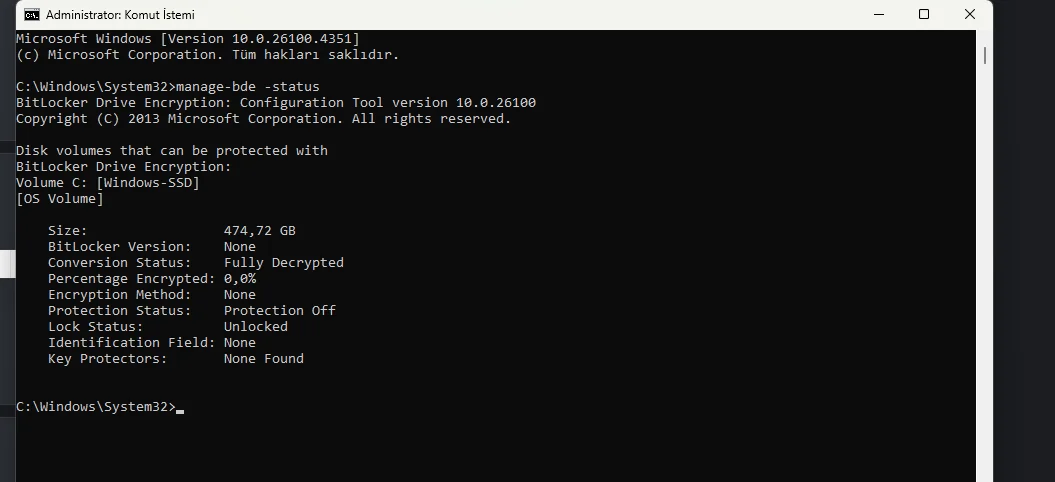Close the Administrator Komut İstemi window
Viewport: 1055px width, 482px height.
pyautogui.click(x=970, y=15)
